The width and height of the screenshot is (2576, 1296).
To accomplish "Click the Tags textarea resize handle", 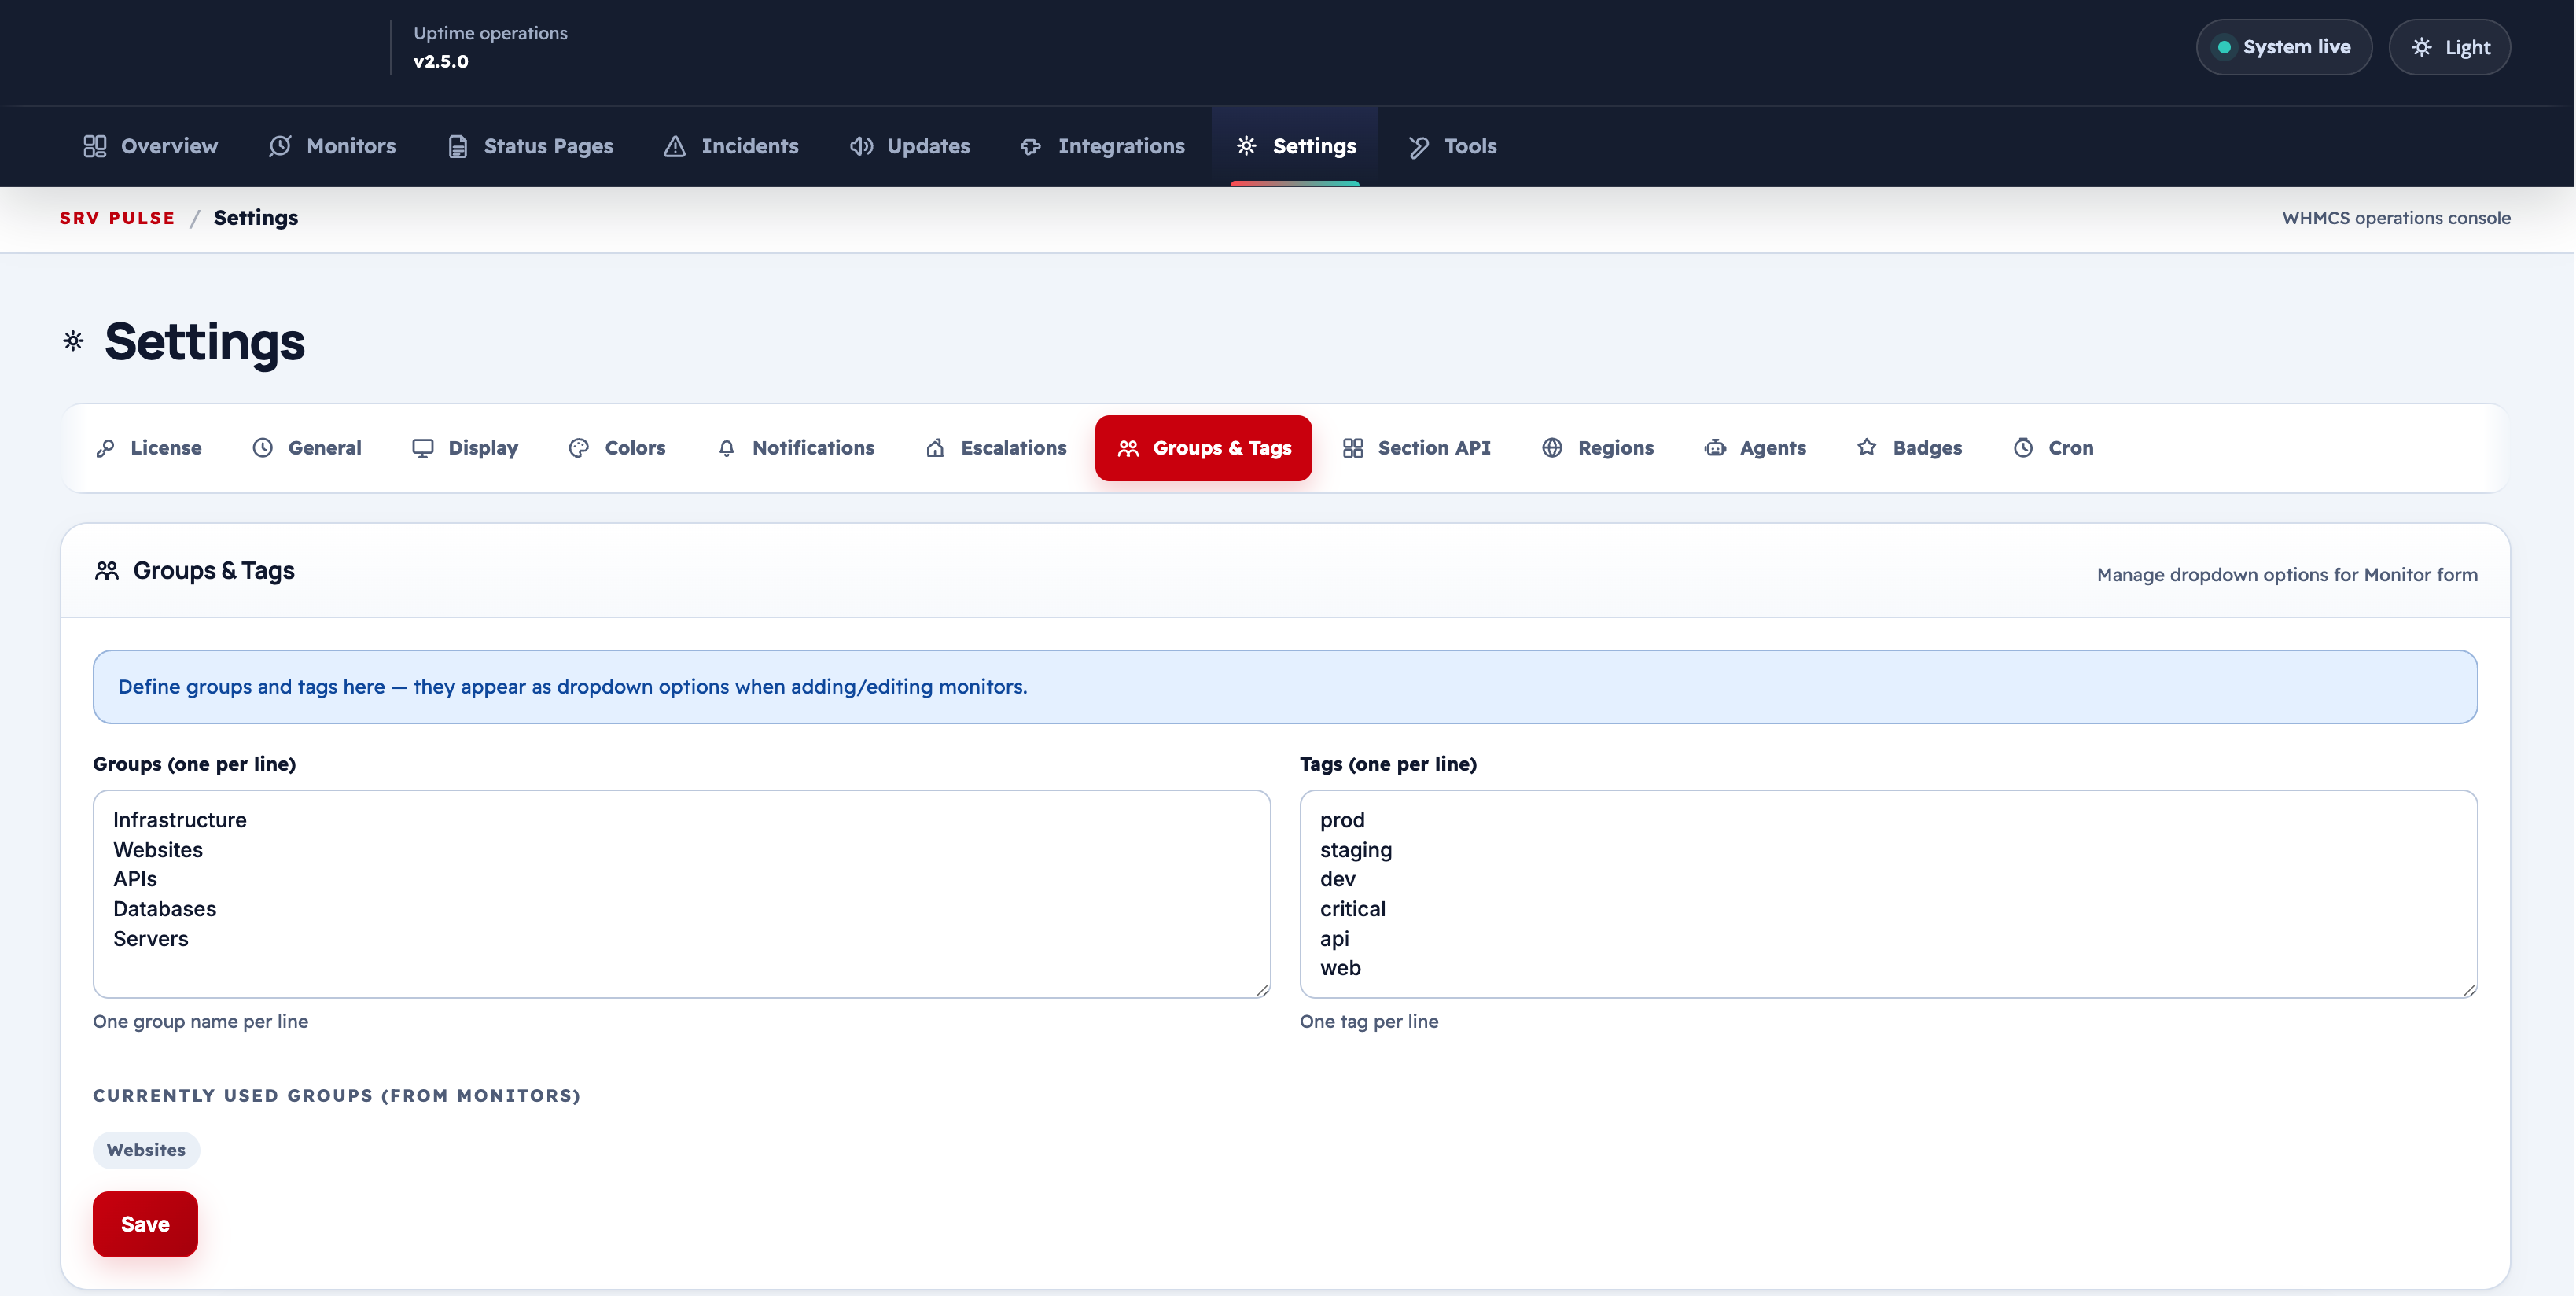I will coord(2469,989).
